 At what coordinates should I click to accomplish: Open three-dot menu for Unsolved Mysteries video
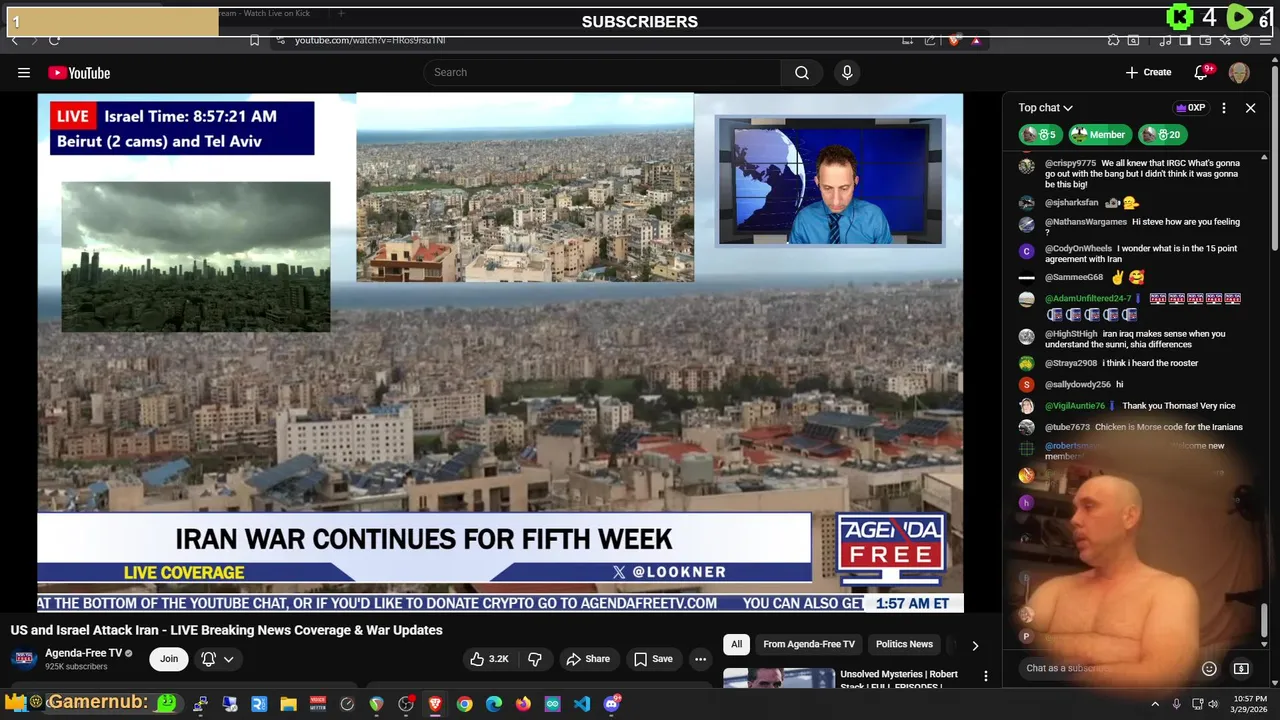985,677
